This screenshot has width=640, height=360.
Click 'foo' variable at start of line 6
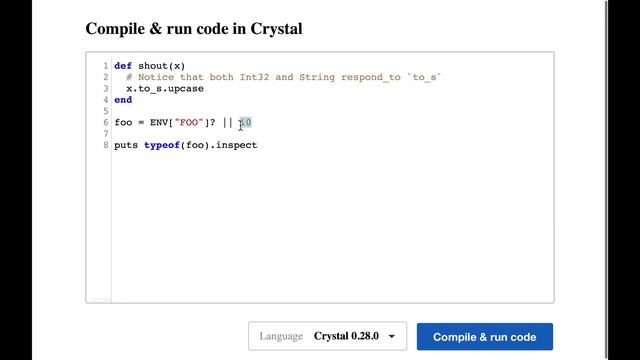(x=123, y=122)
